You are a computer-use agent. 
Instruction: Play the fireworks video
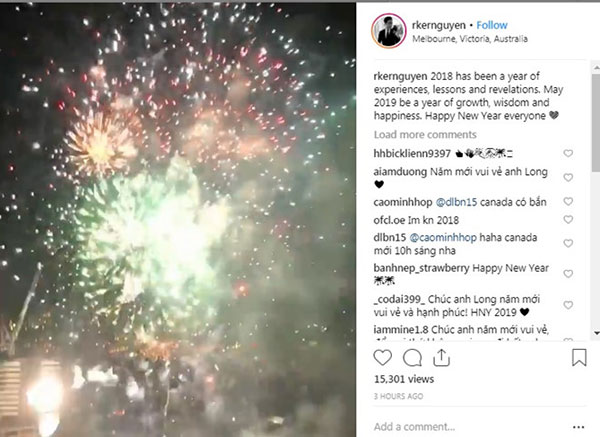click(178, 220)
